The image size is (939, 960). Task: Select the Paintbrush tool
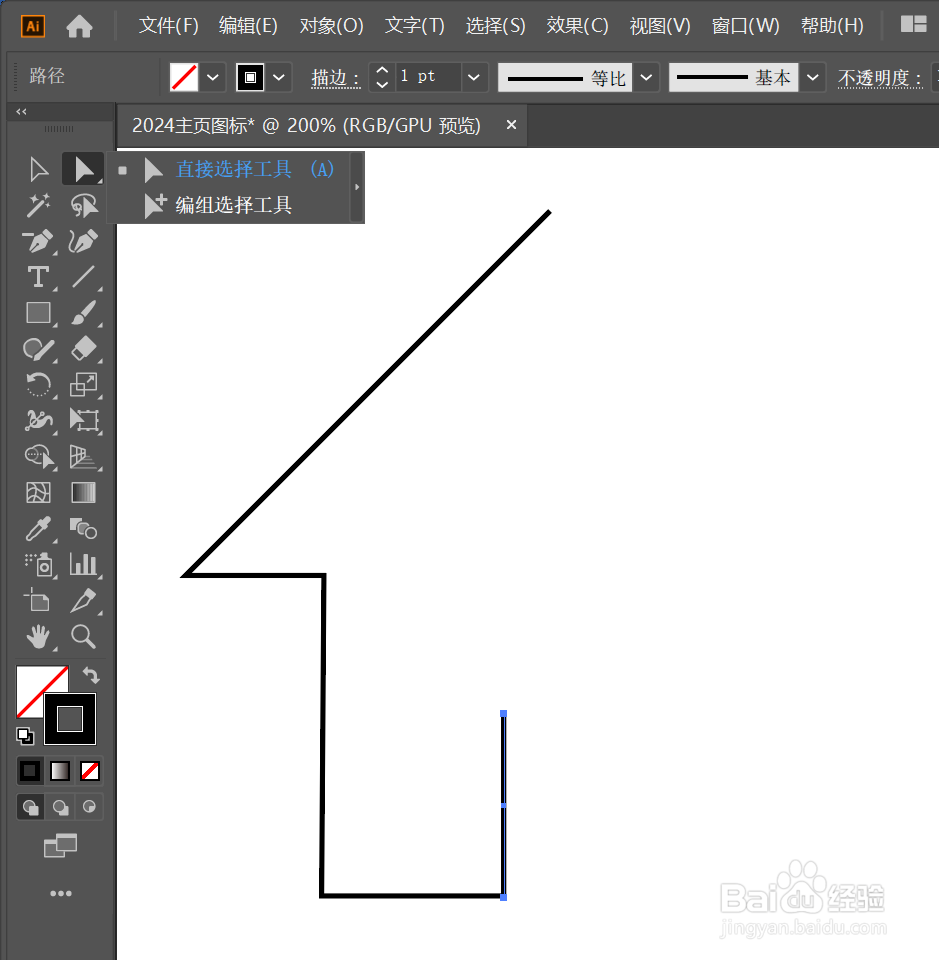click(x=84, y=313)
